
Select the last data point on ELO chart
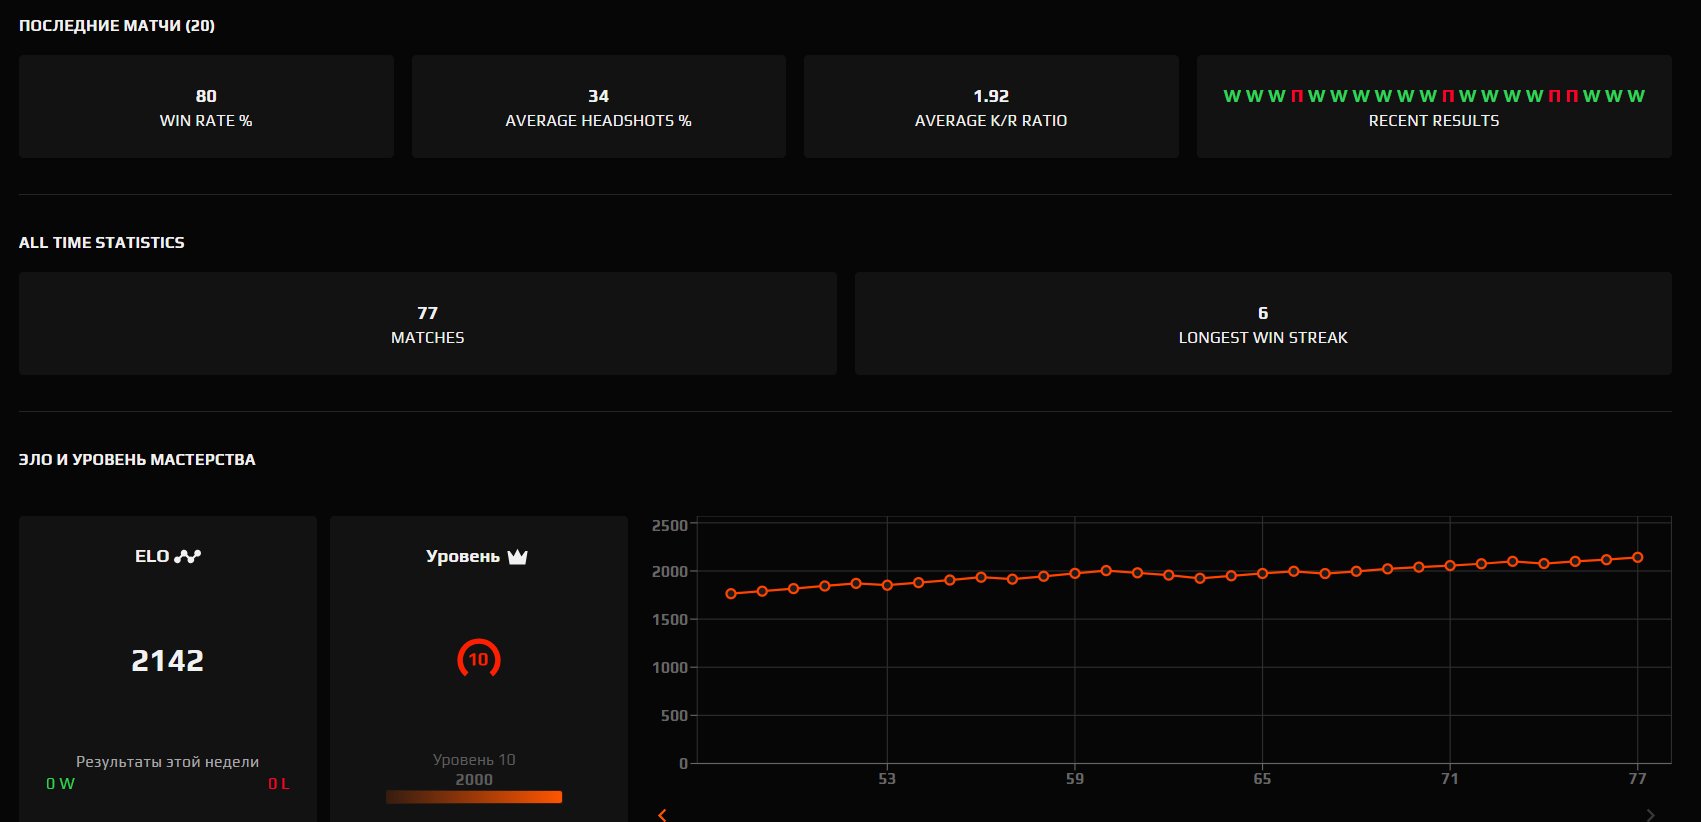pyautogui.click(x=1637, y=558)
